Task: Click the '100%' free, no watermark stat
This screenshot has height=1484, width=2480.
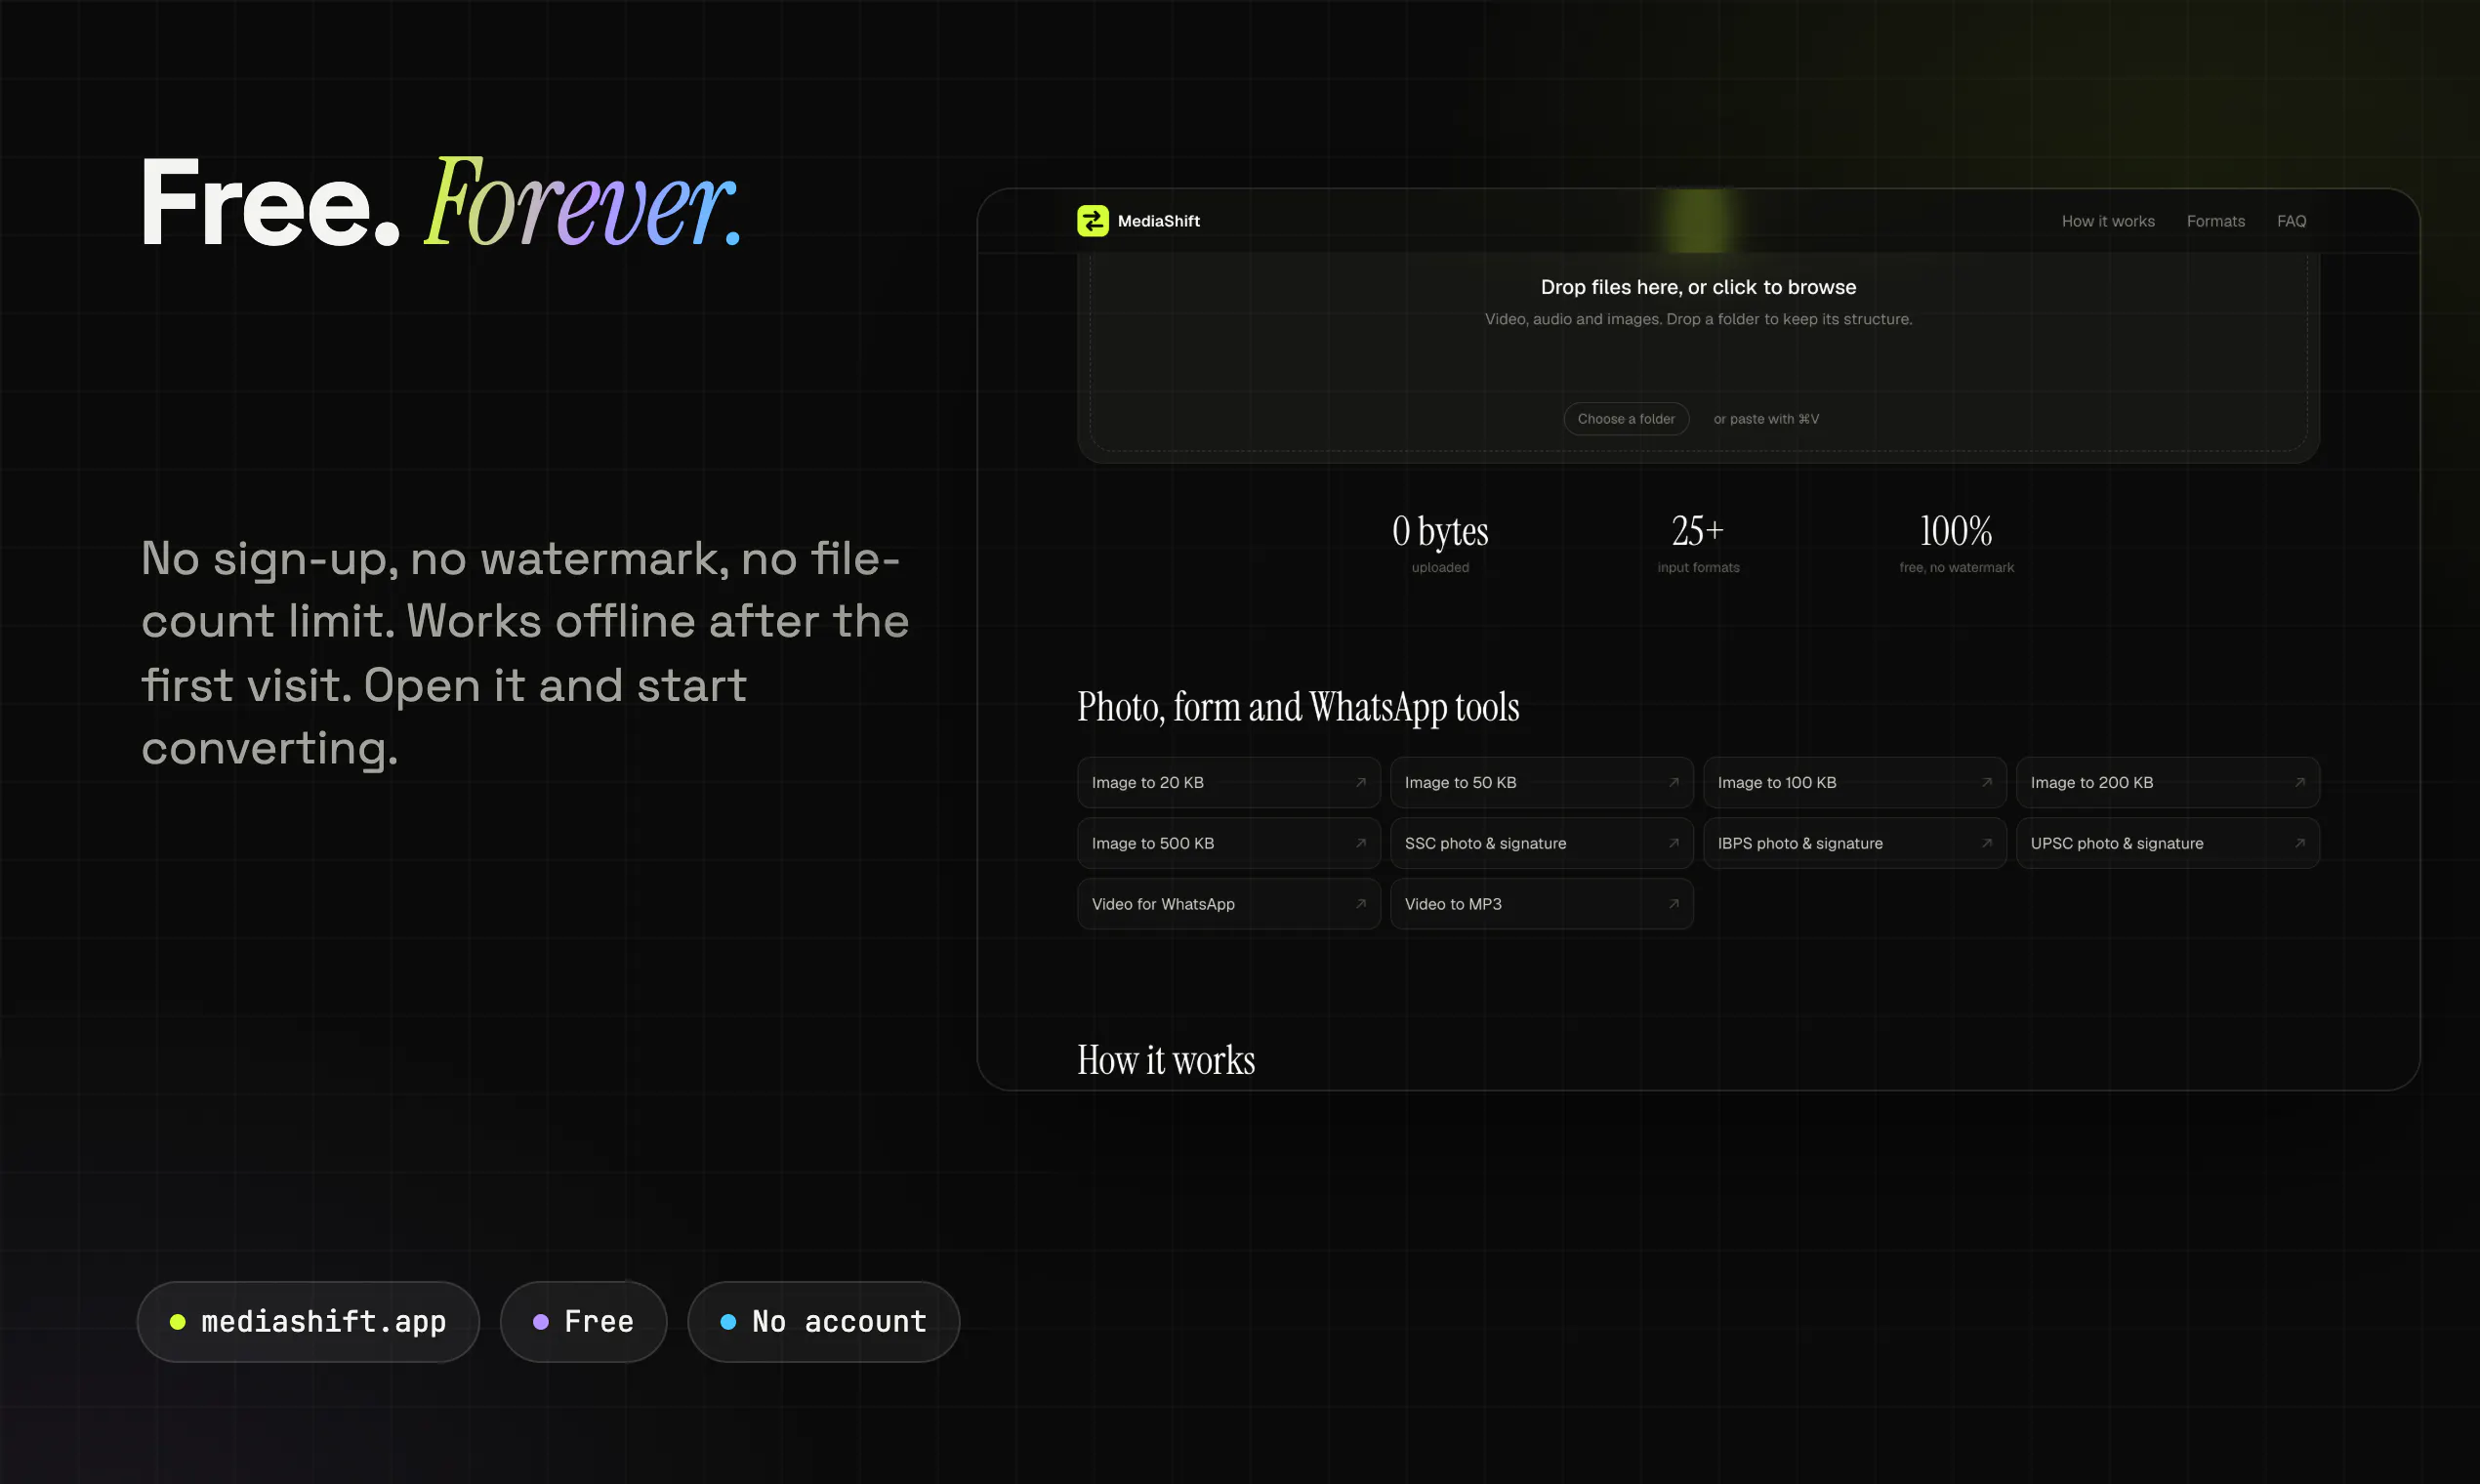Action: tap(1956, 543)
